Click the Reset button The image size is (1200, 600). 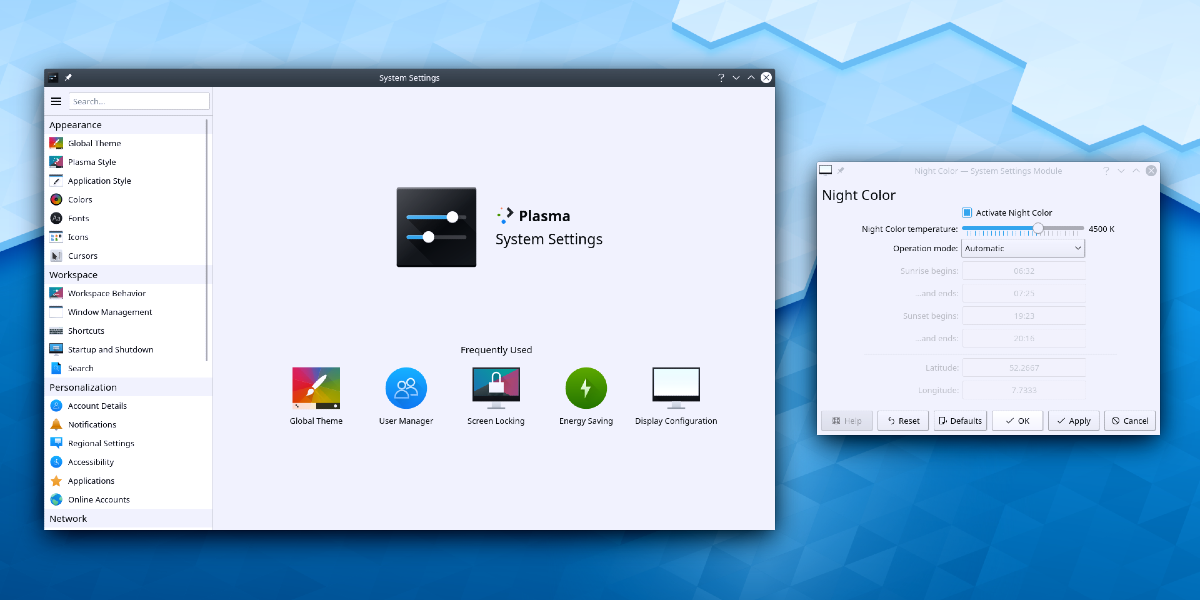point(901,421)
